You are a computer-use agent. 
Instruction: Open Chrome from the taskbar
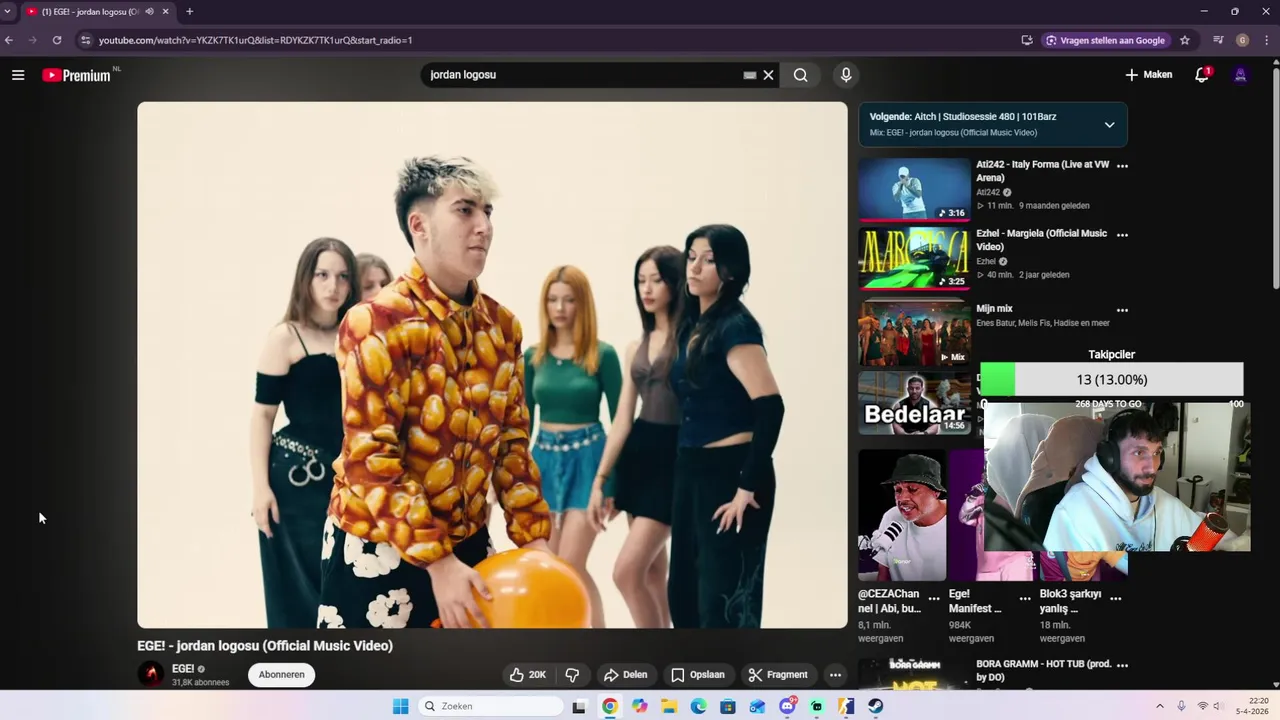610,706
